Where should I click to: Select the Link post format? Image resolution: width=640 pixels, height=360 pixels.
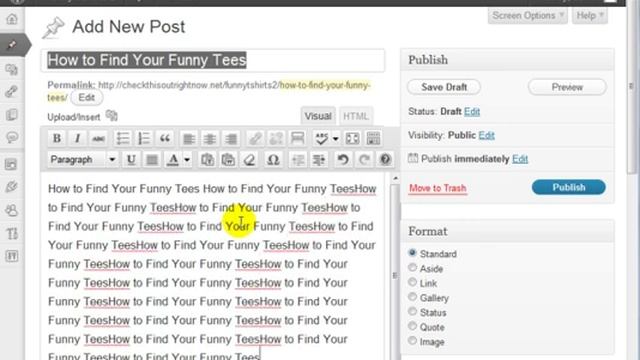click(413, 282)
